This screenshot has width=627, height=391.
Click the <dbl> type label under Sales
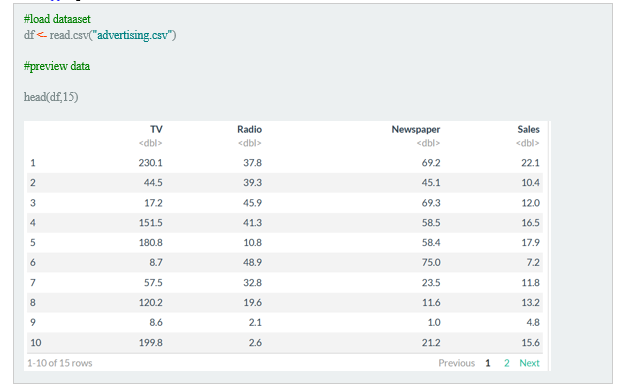tap(527, 143)
